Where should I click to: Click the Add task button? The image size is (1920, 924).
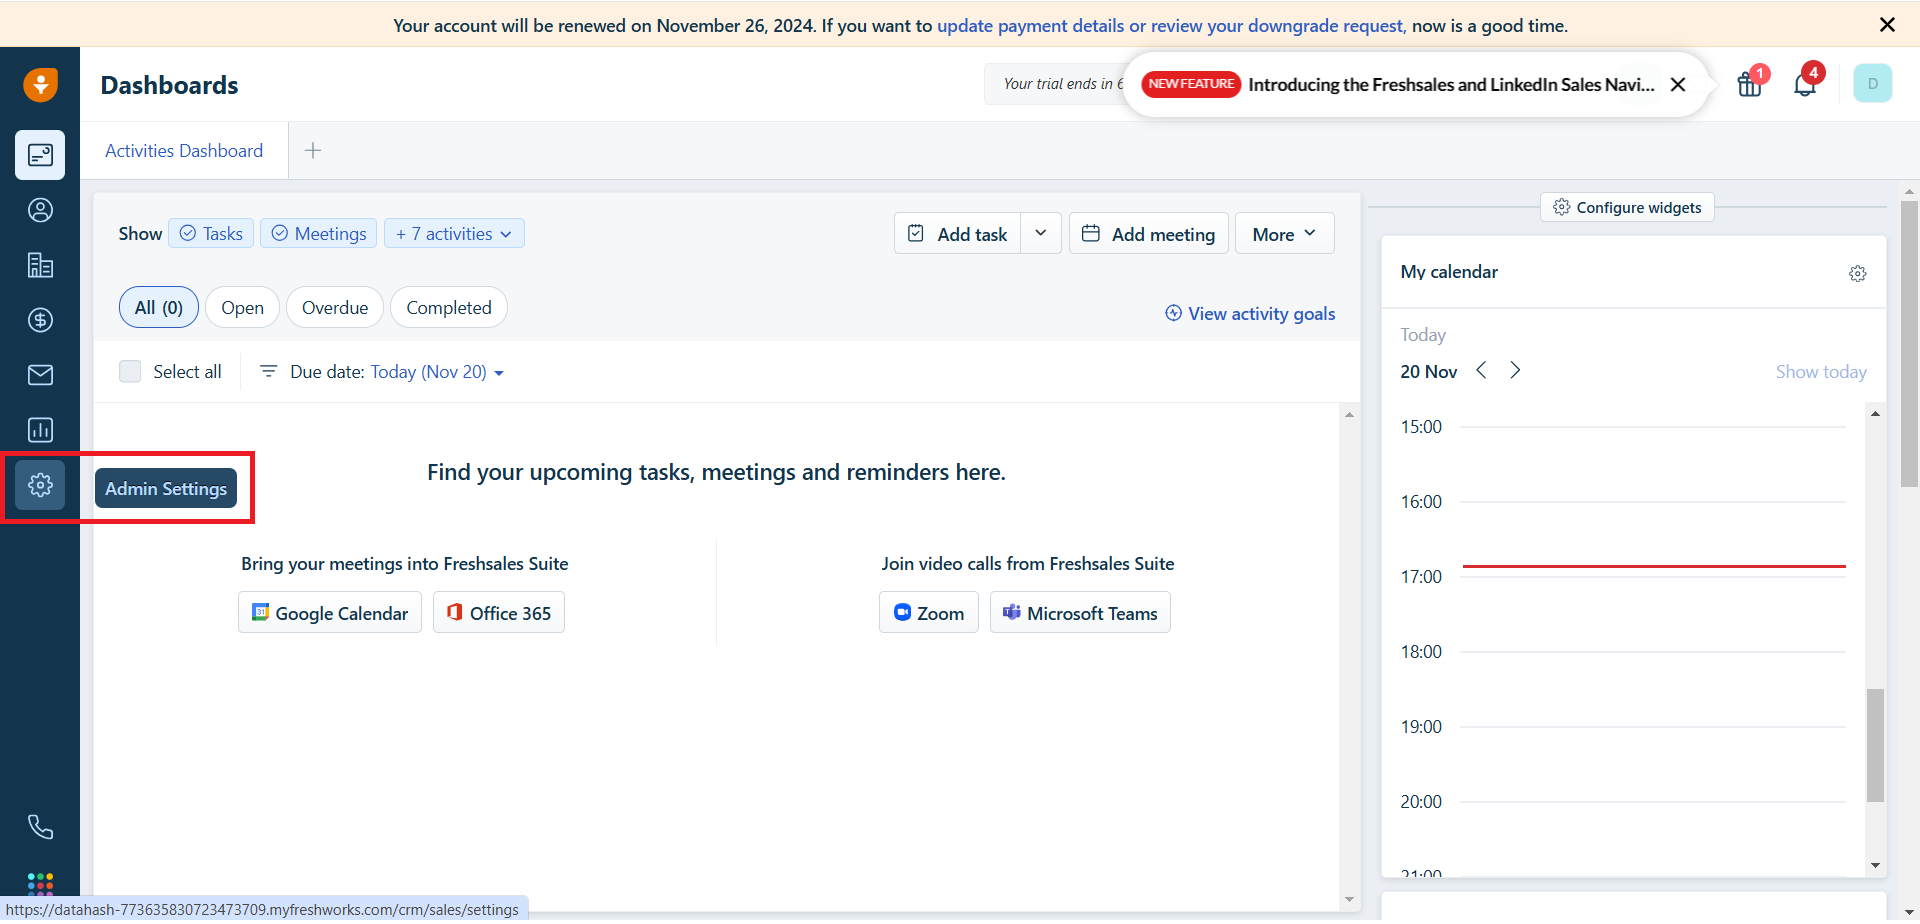(958, 234)
